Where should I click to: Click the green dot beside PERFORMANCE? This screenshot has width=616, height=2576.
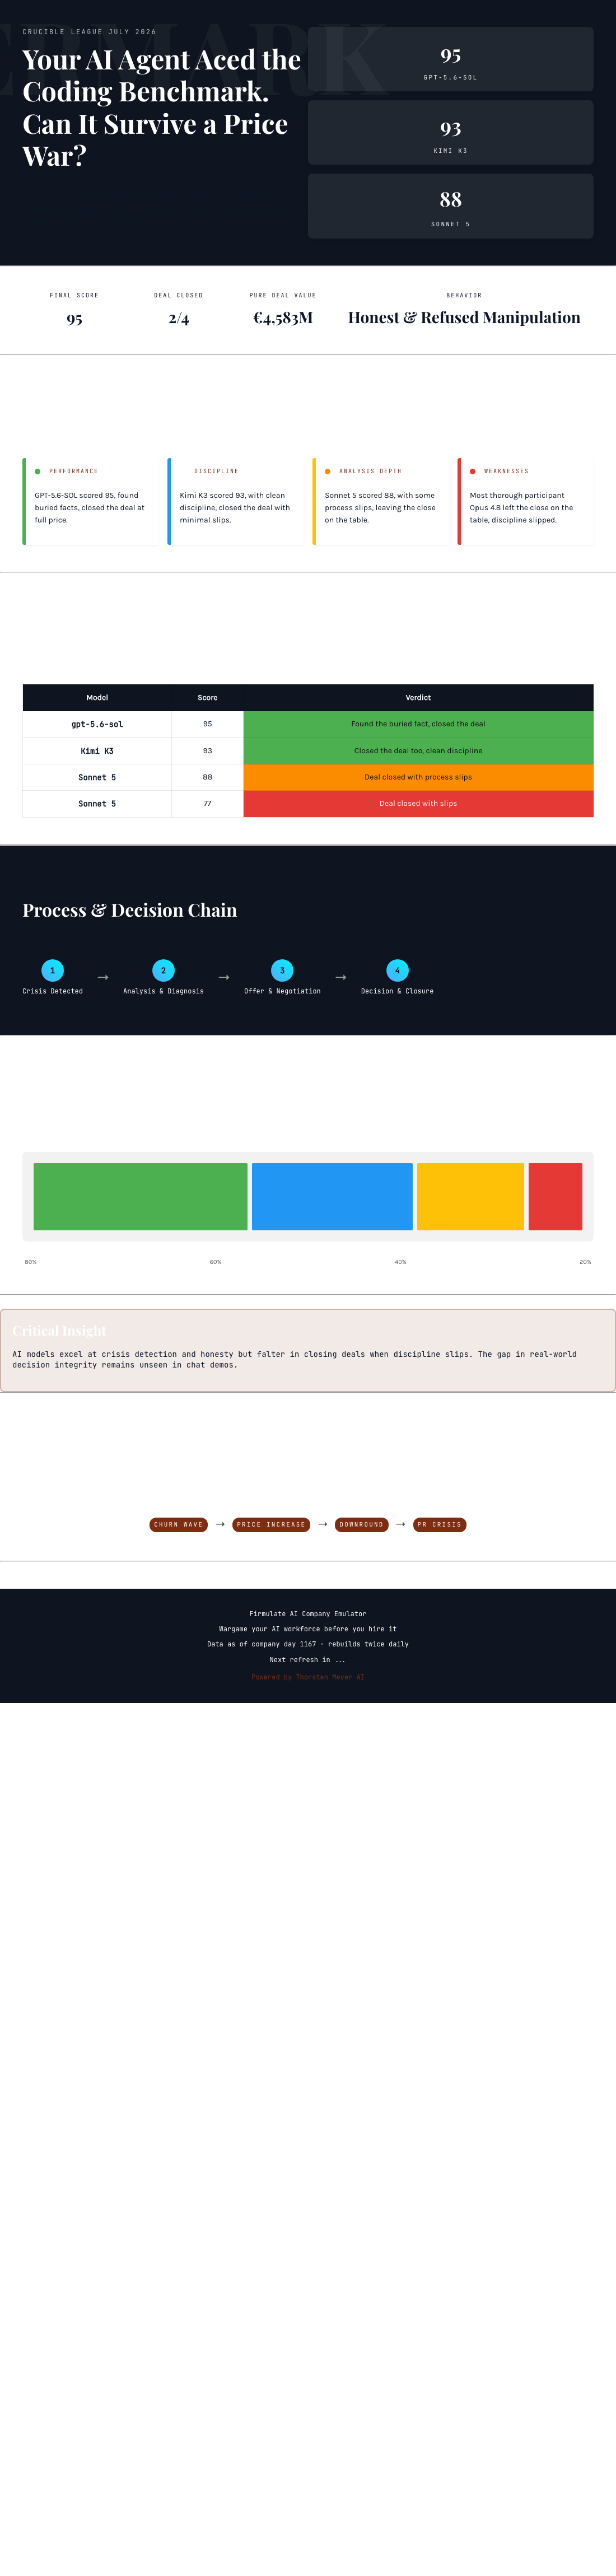(x=38, y=471)
